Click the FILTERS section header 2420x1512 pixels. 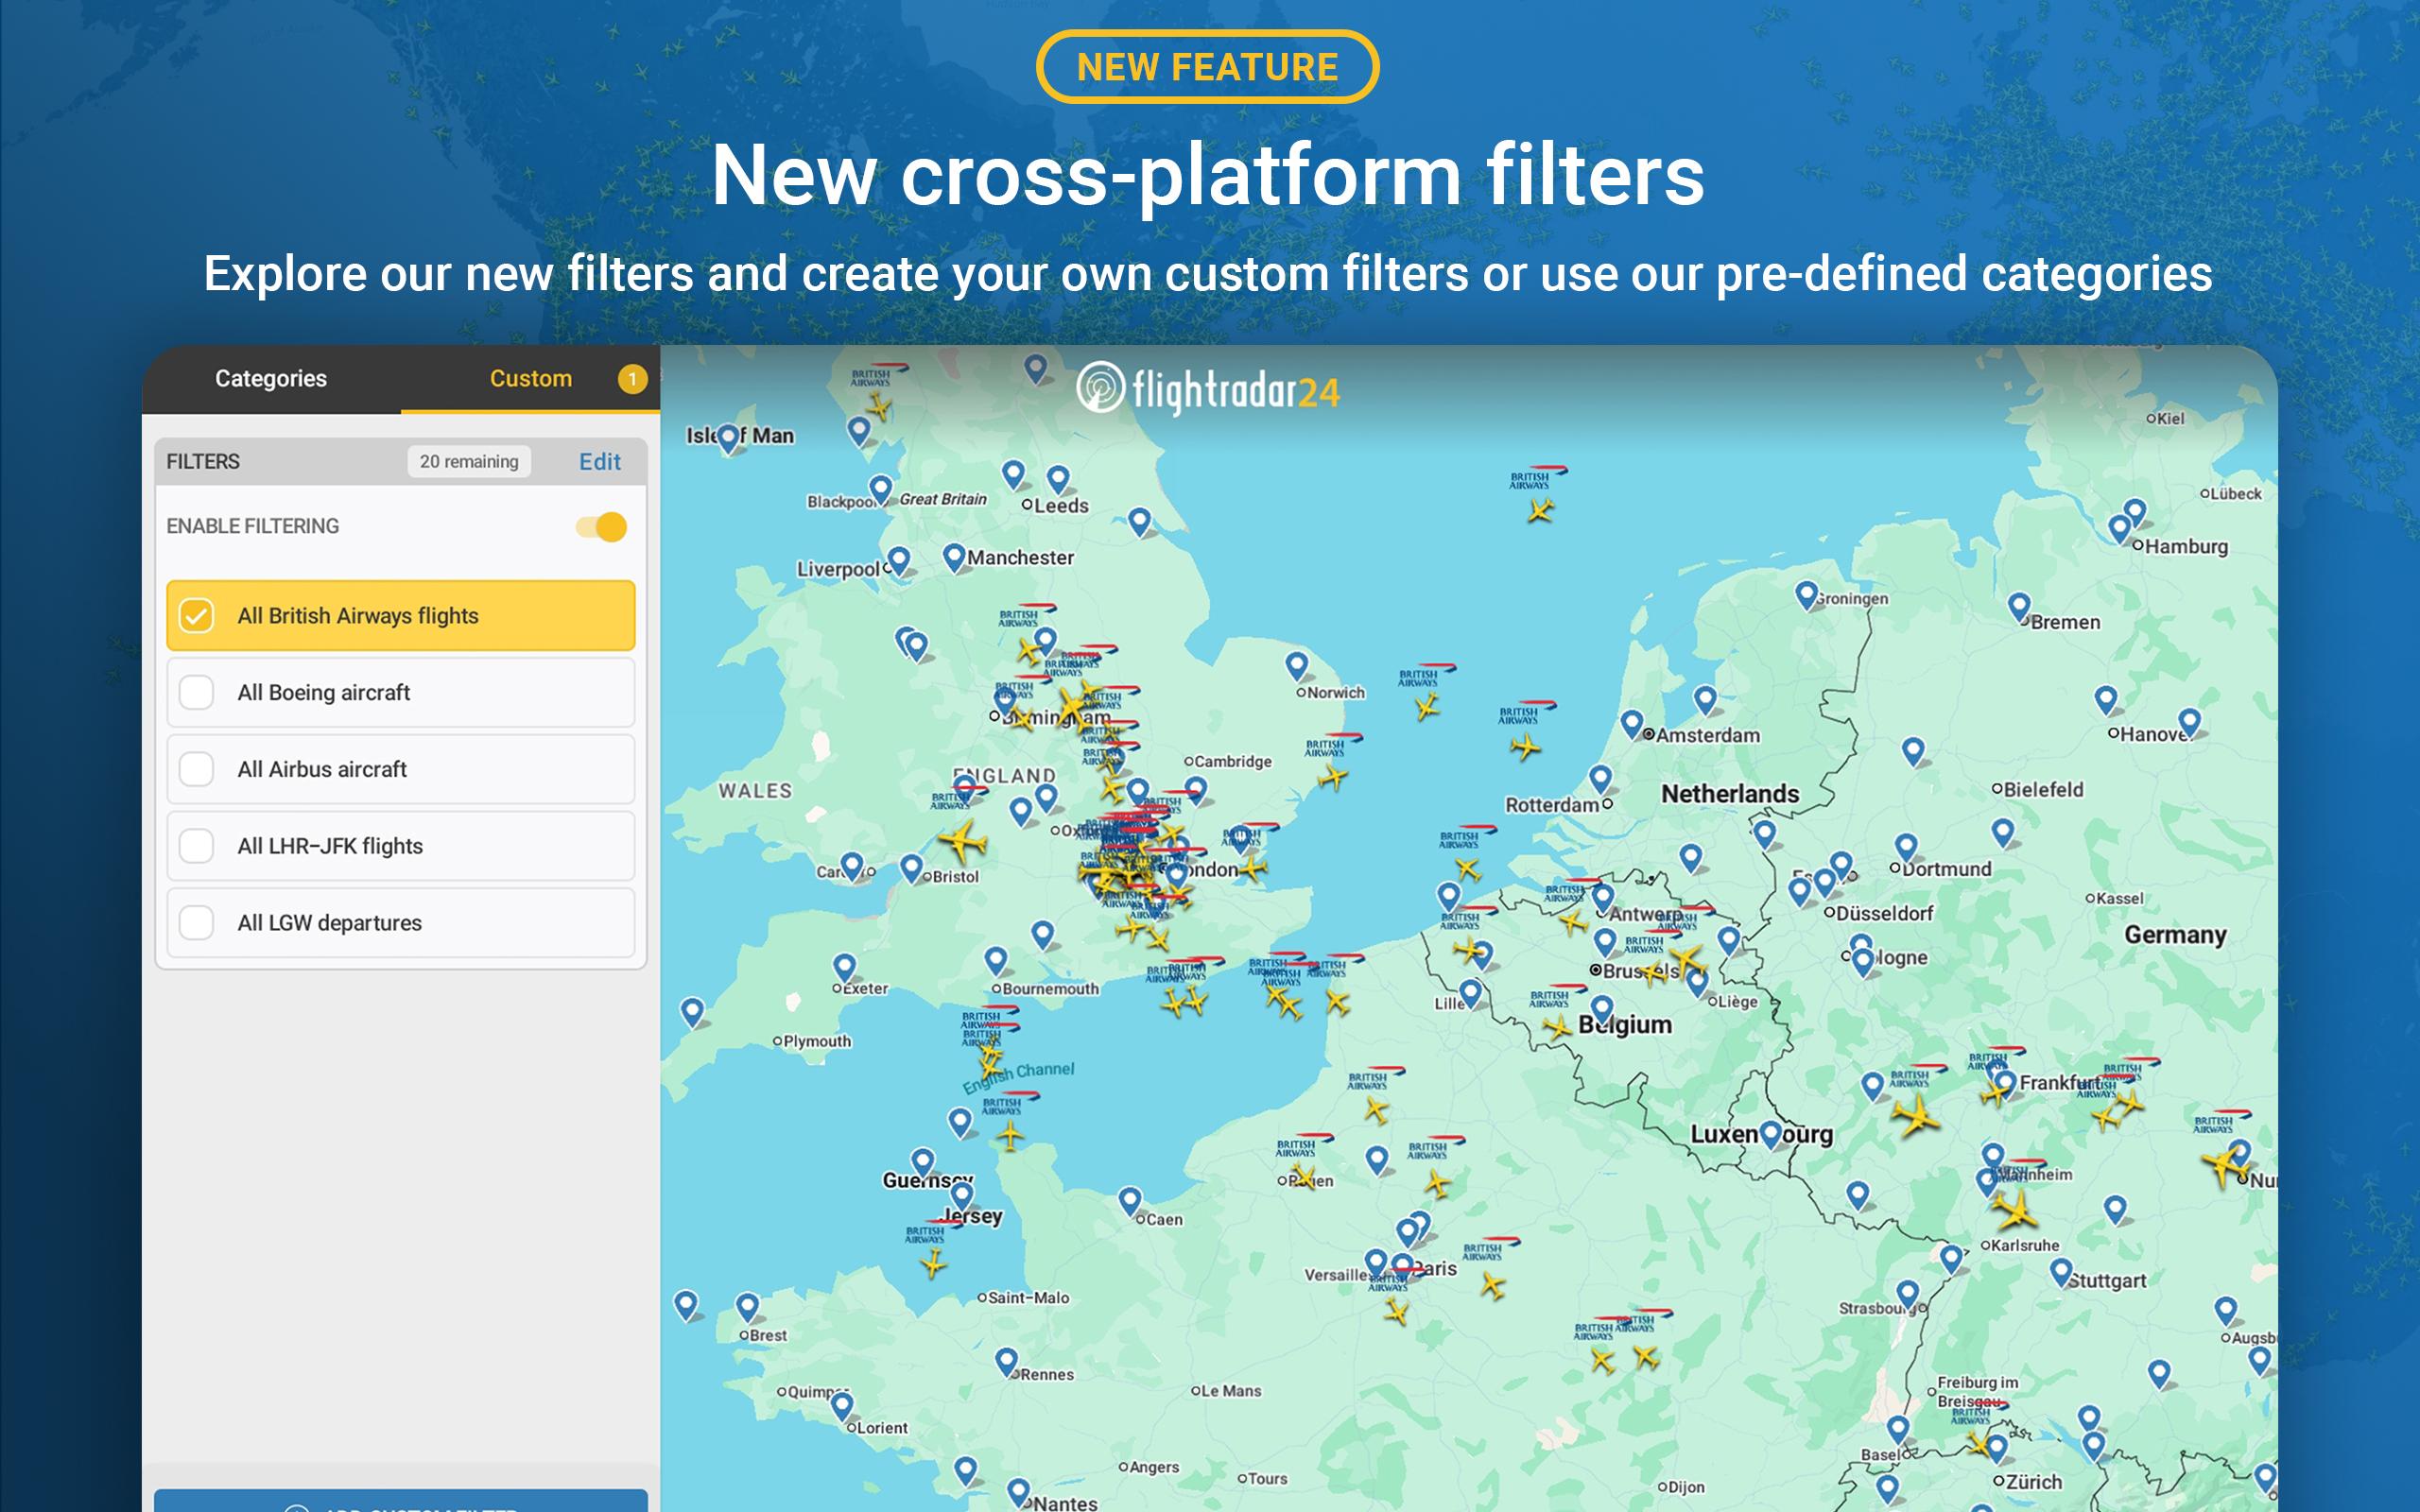pyautogui.click(x=203, y=461)
